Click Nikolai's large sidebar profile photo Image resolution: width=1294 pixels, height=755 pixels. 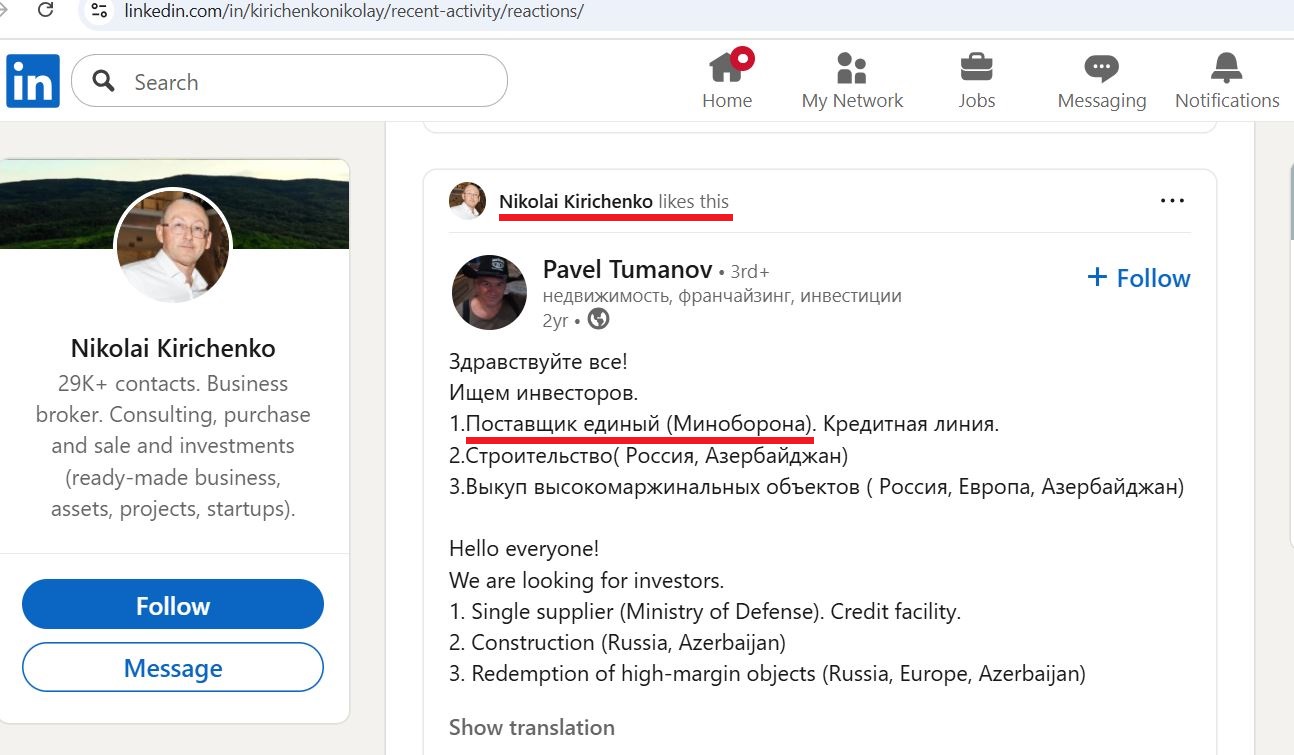(x=173, y=246)
